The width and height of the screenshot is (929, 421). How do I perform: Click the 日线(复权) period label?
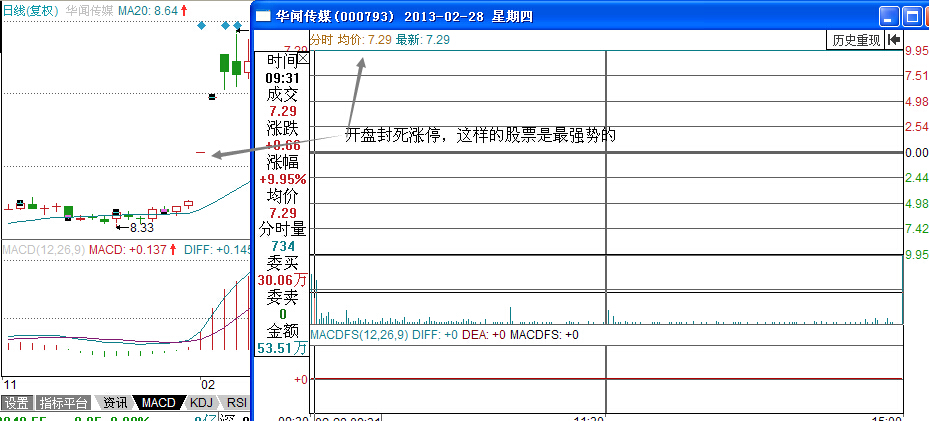(x=31, y=10)
